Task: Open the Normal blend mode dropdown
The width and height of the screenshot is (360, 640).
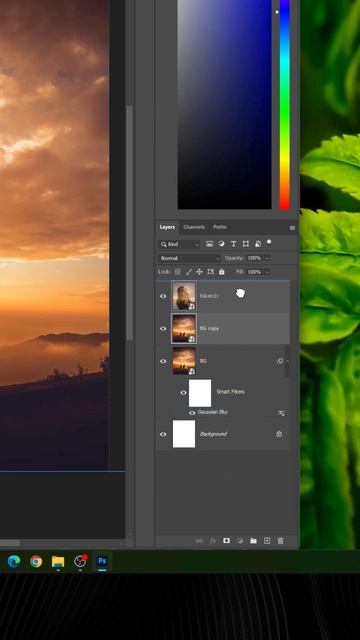Action: point(189,258)
